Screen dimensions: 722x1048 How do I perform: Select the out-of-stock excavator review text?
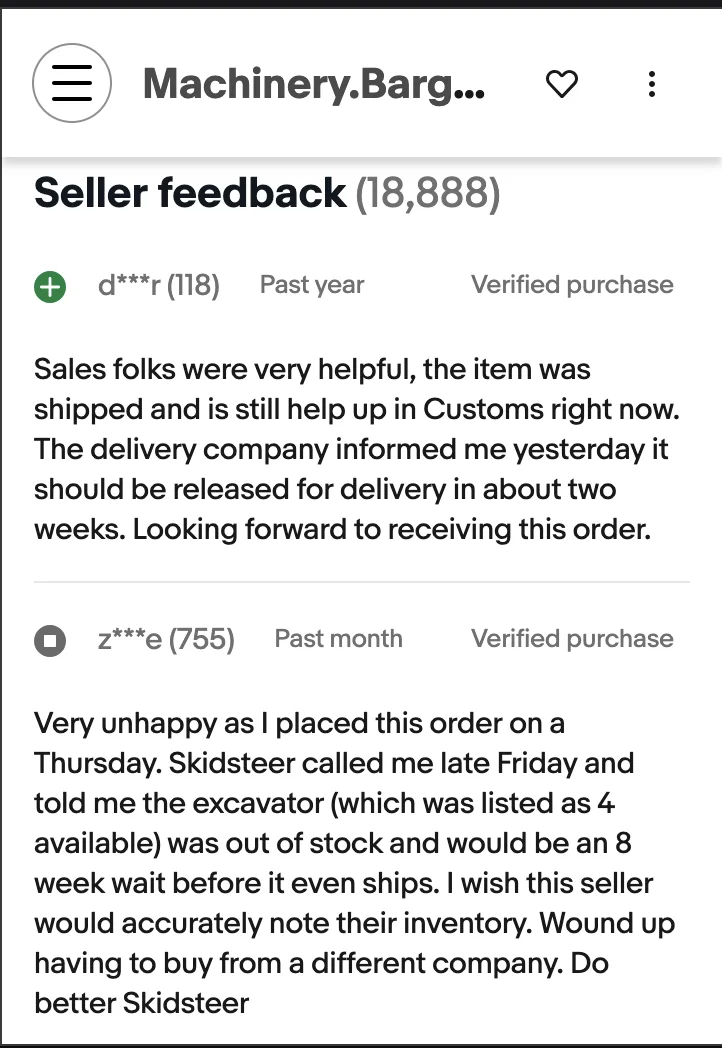pyautogui.click(x=350, y=842)
